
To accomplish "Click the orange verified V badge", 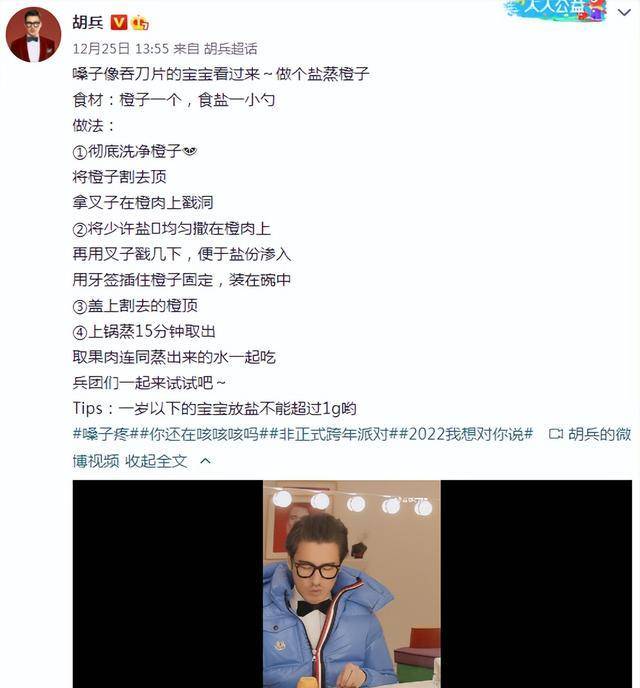I will (x=118, y=22).
